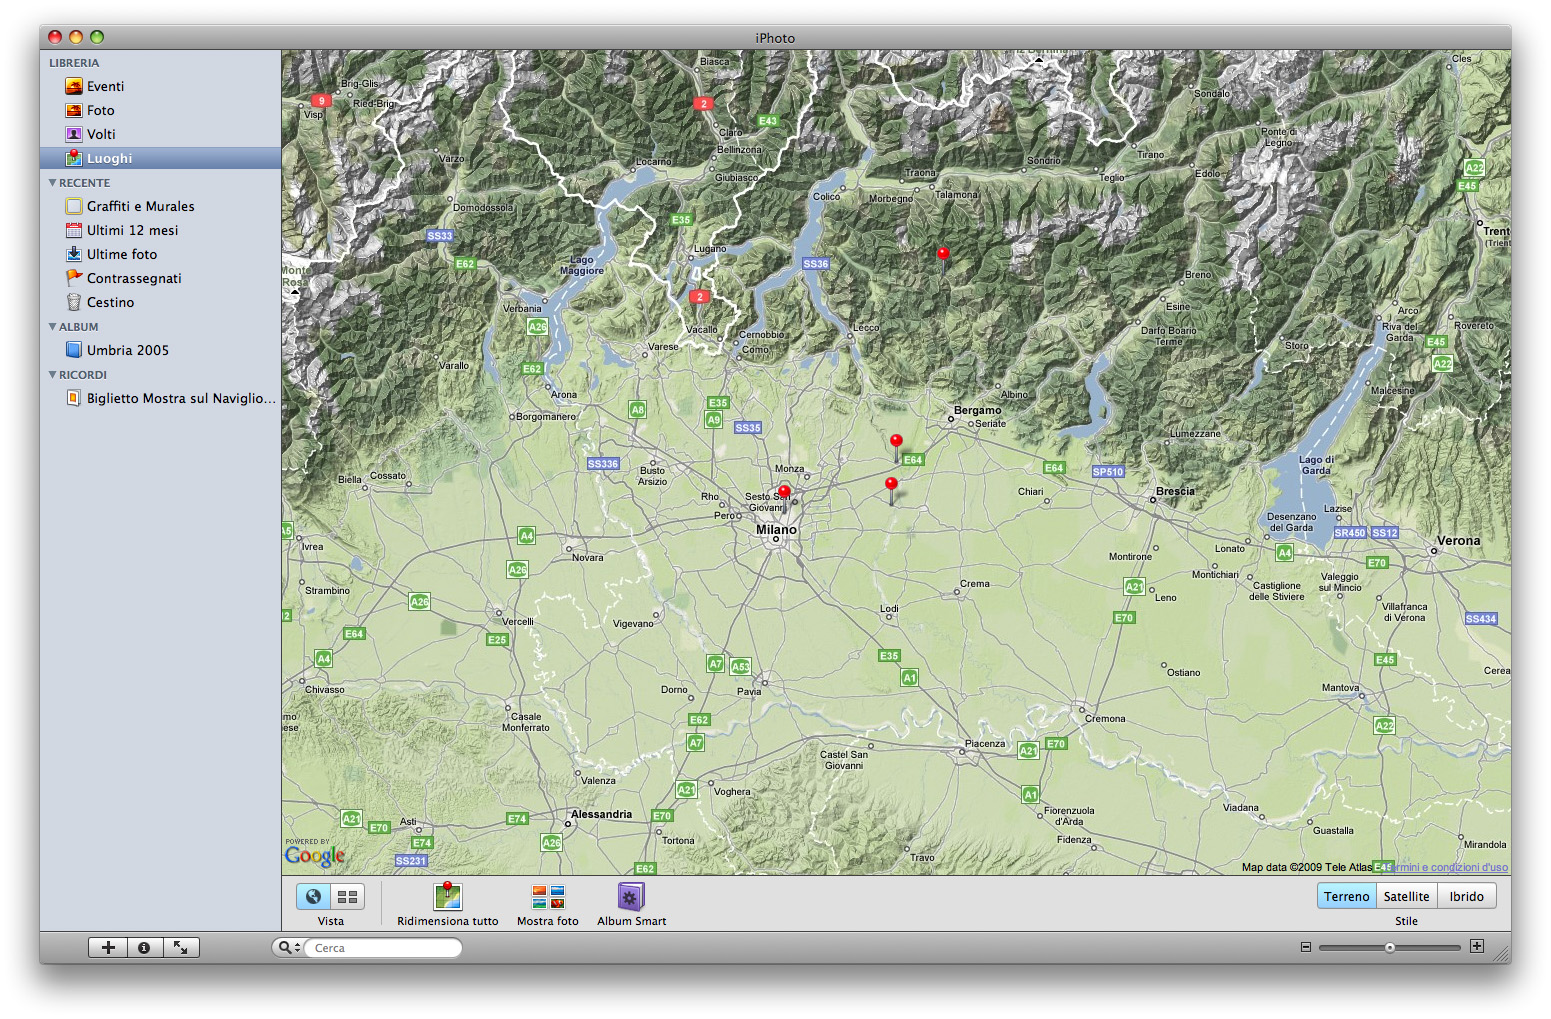Select Ultimi 12 mesi calendar icon
Screen dimensions: 1551x1019
tap(74, 230)
